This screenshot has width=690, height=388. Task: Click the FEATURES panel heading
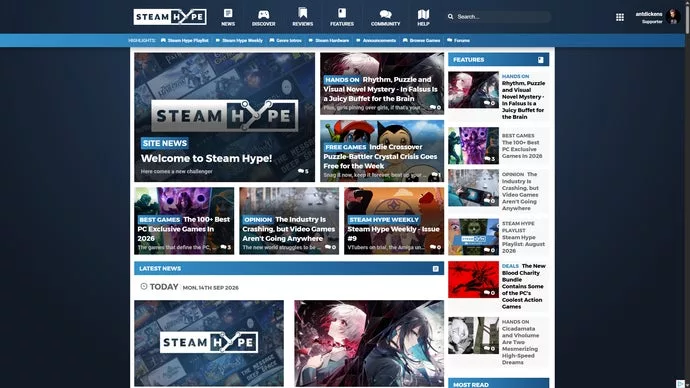tap(469, 60)
